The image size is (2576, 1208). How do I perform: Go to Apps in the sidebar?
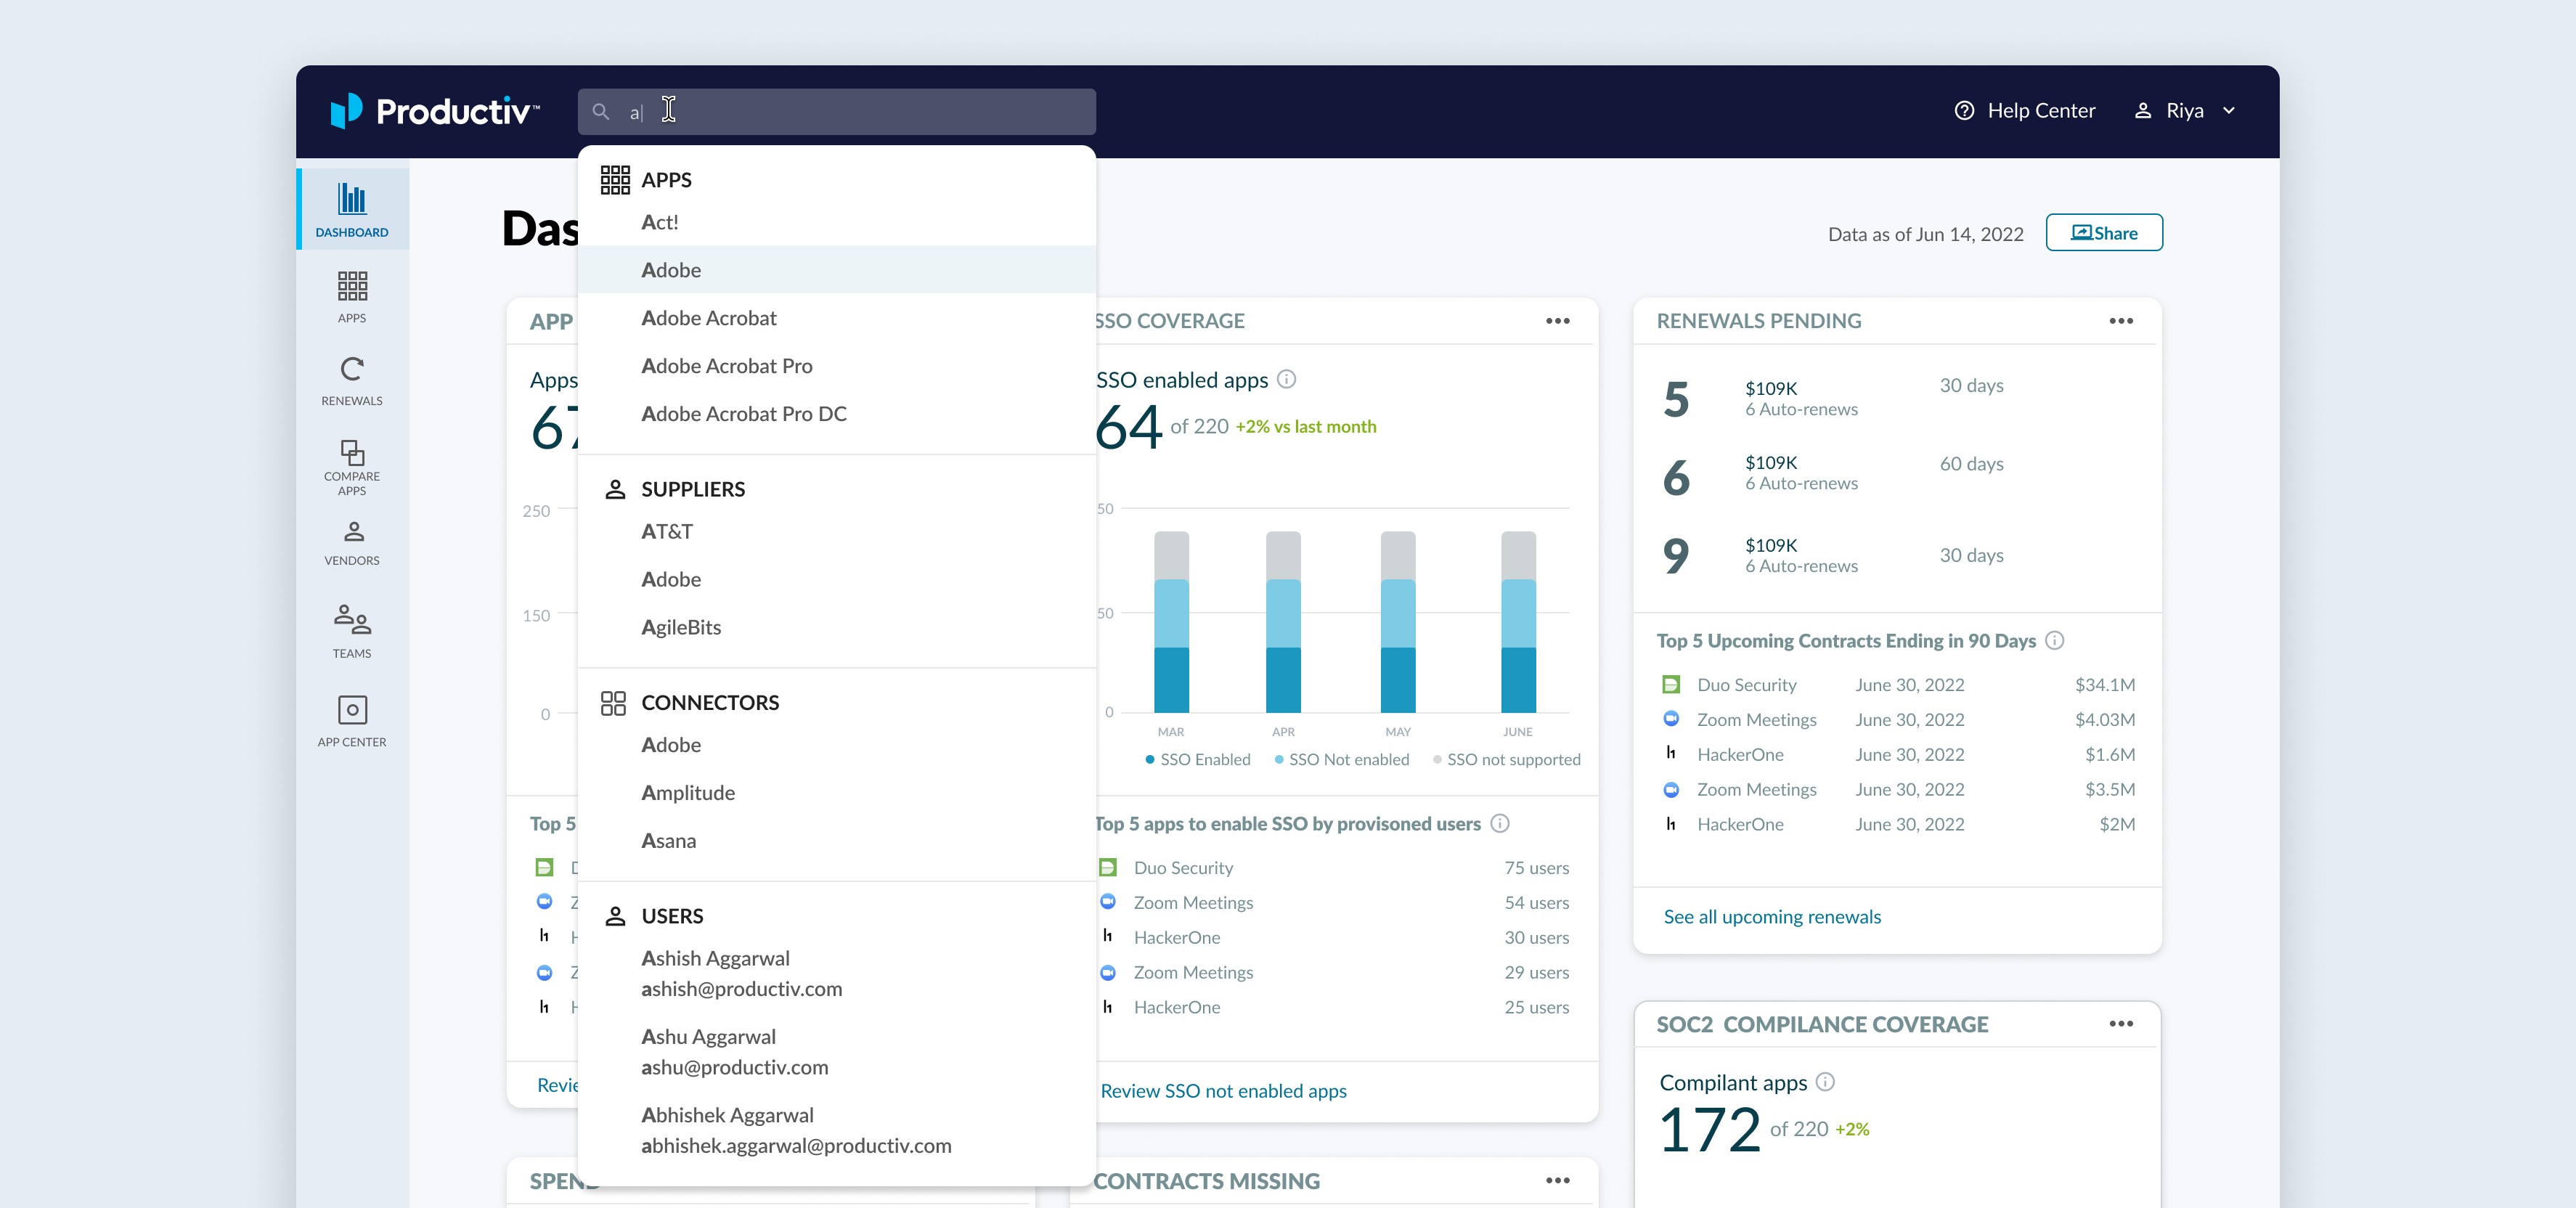point(352,286)
